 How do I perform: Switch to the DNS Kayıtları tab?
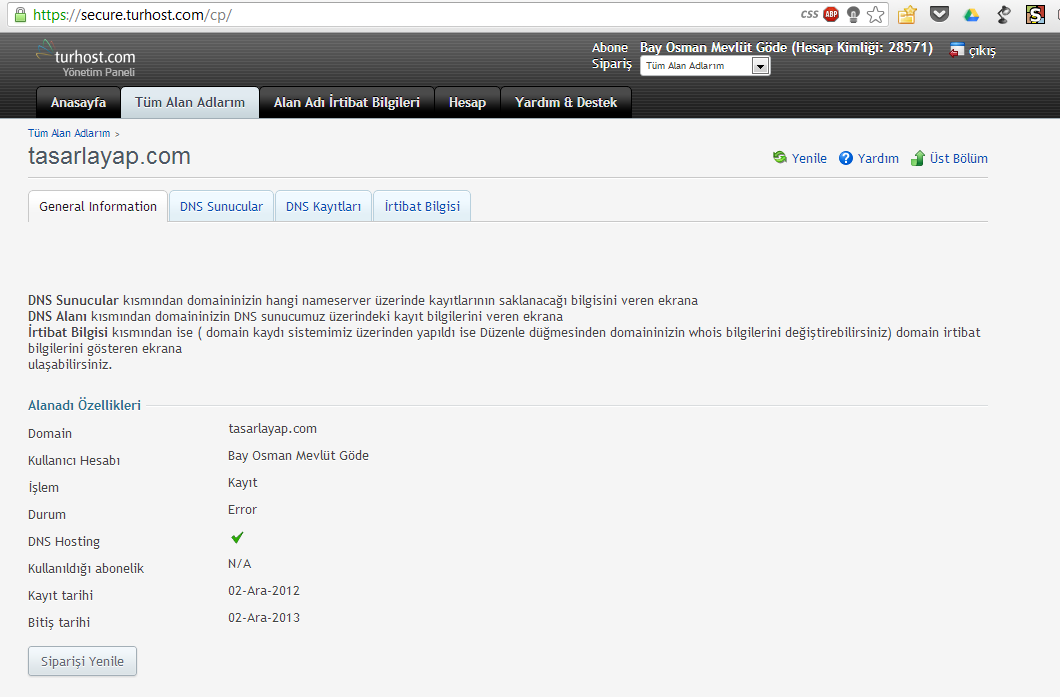coord(323,206)
